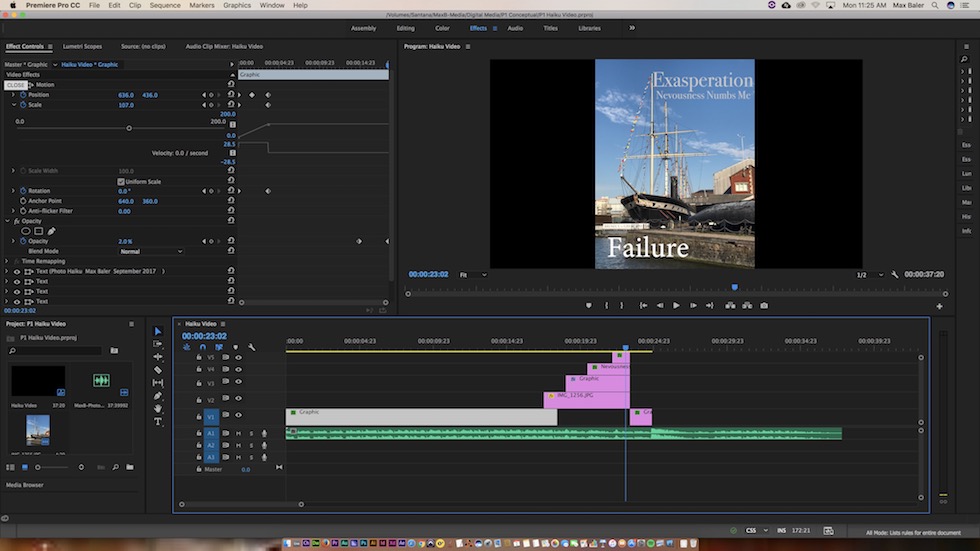Select the IMG_1256.JPG clip on V2
The height and width of the screenshot is (551, 980).
(586, 400)
